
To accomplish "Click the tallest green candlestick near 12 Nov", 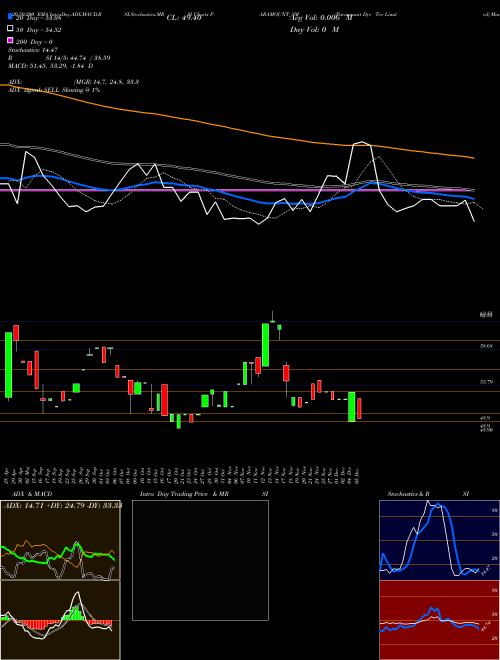I will click(265, 345).
